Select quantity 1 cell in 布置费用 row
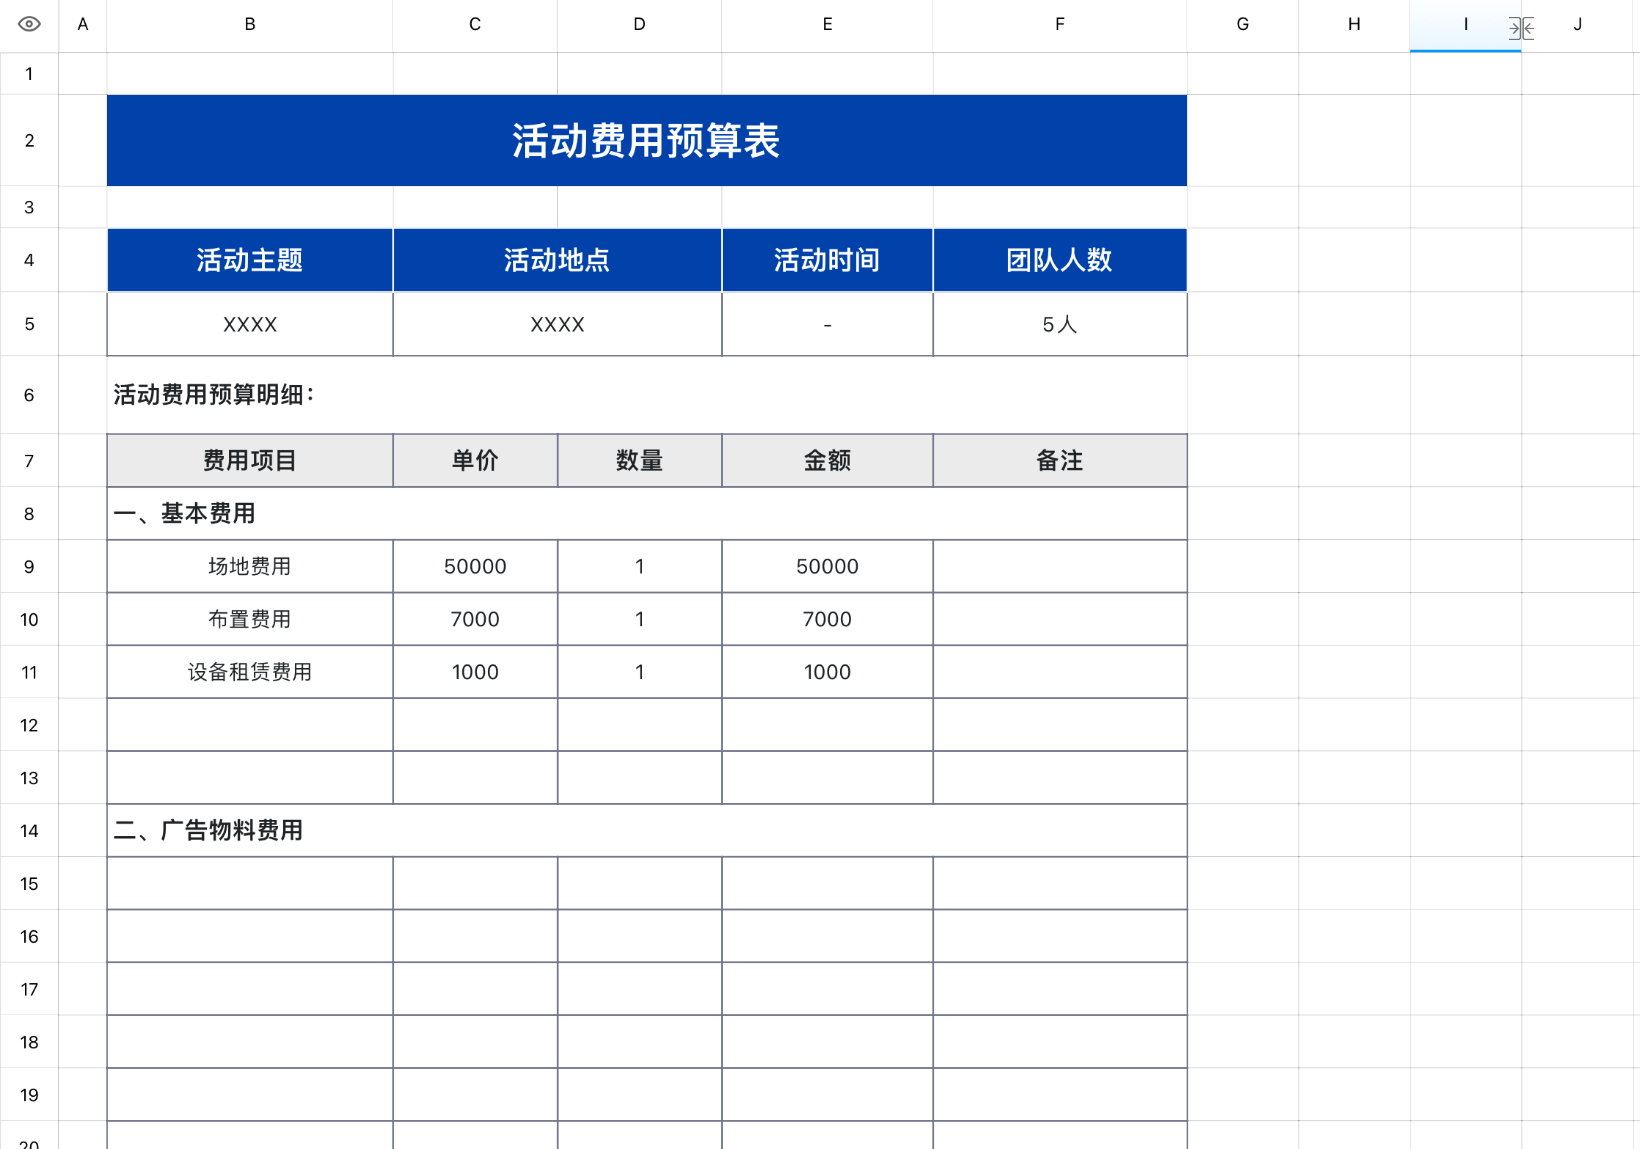Image resolution: width=1640 pixels, height=1149 pixels. point(640,620)
